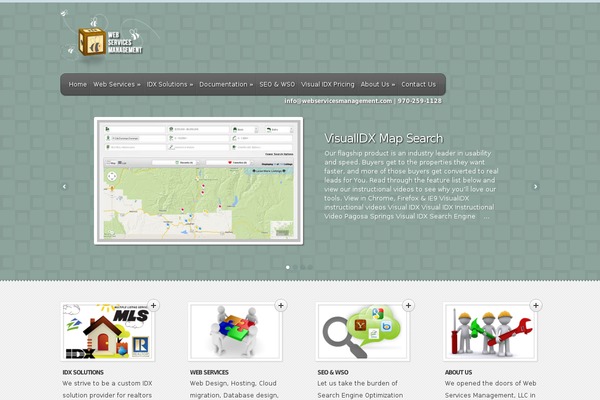Expand the Documentation menu
The width and height of the screenshot is (600, 400).
(226, 84)
